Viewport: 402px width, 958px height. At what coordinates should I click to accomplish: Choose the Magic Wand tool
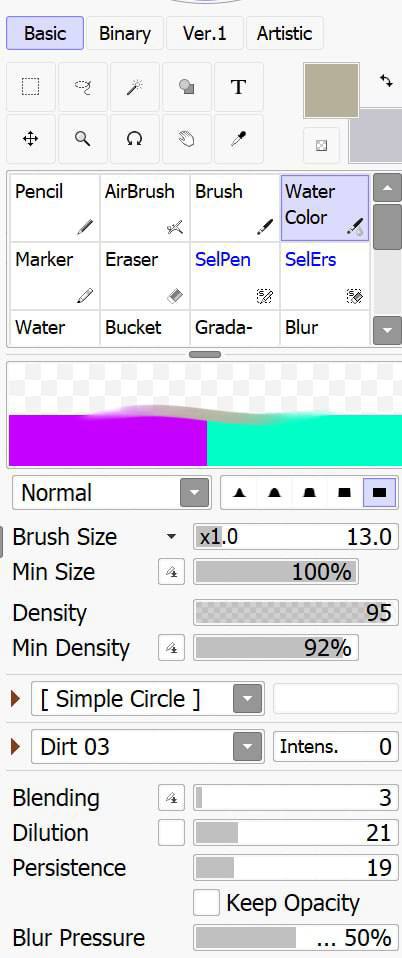click(134, 87)
